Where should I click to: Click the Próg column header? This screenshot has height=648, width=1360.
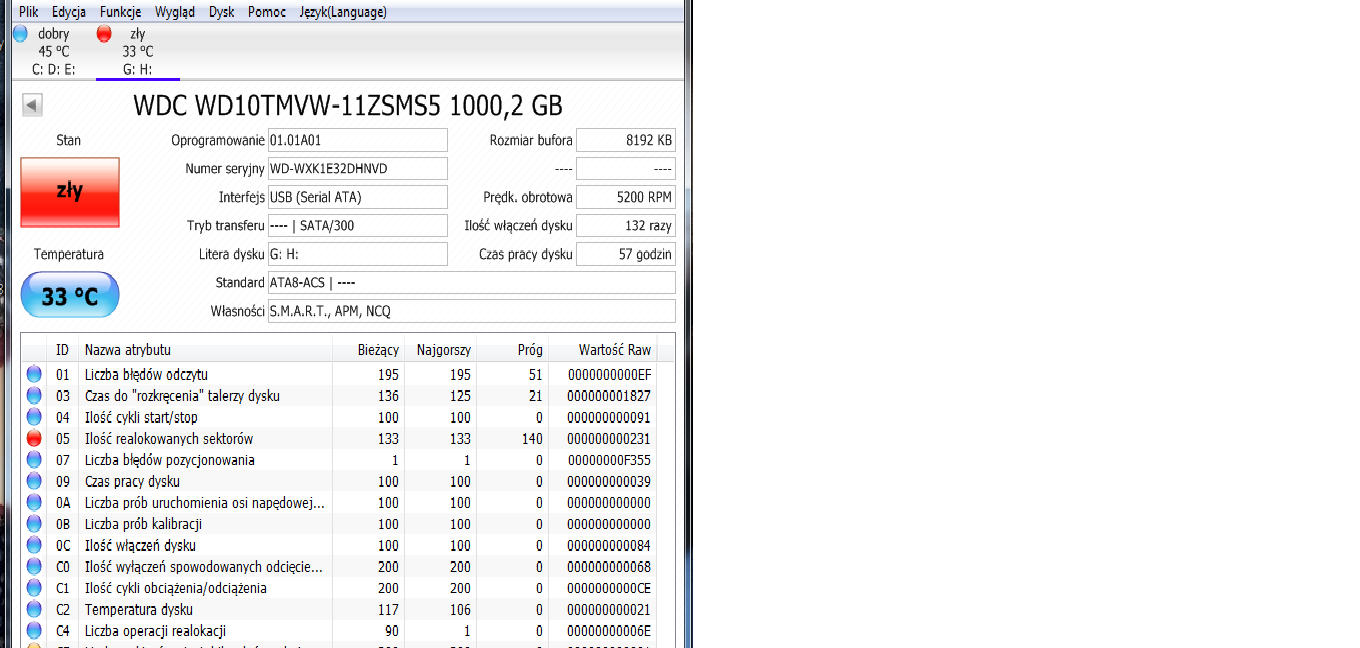tap(512, 350)
